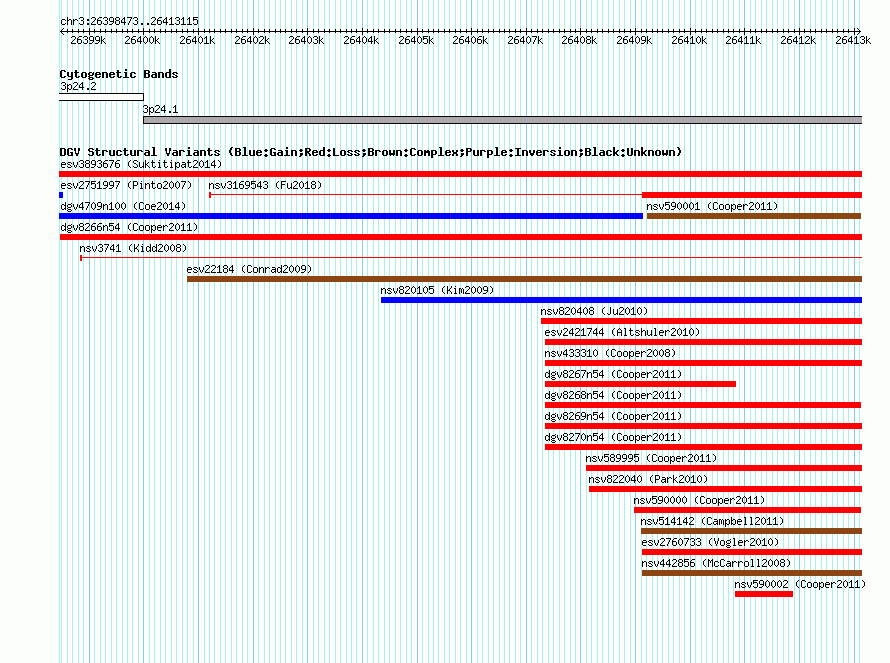This screenshot has height=663, width=890.
Task: Open nsv433310 (Cooper2008) label
Action: 610,353
